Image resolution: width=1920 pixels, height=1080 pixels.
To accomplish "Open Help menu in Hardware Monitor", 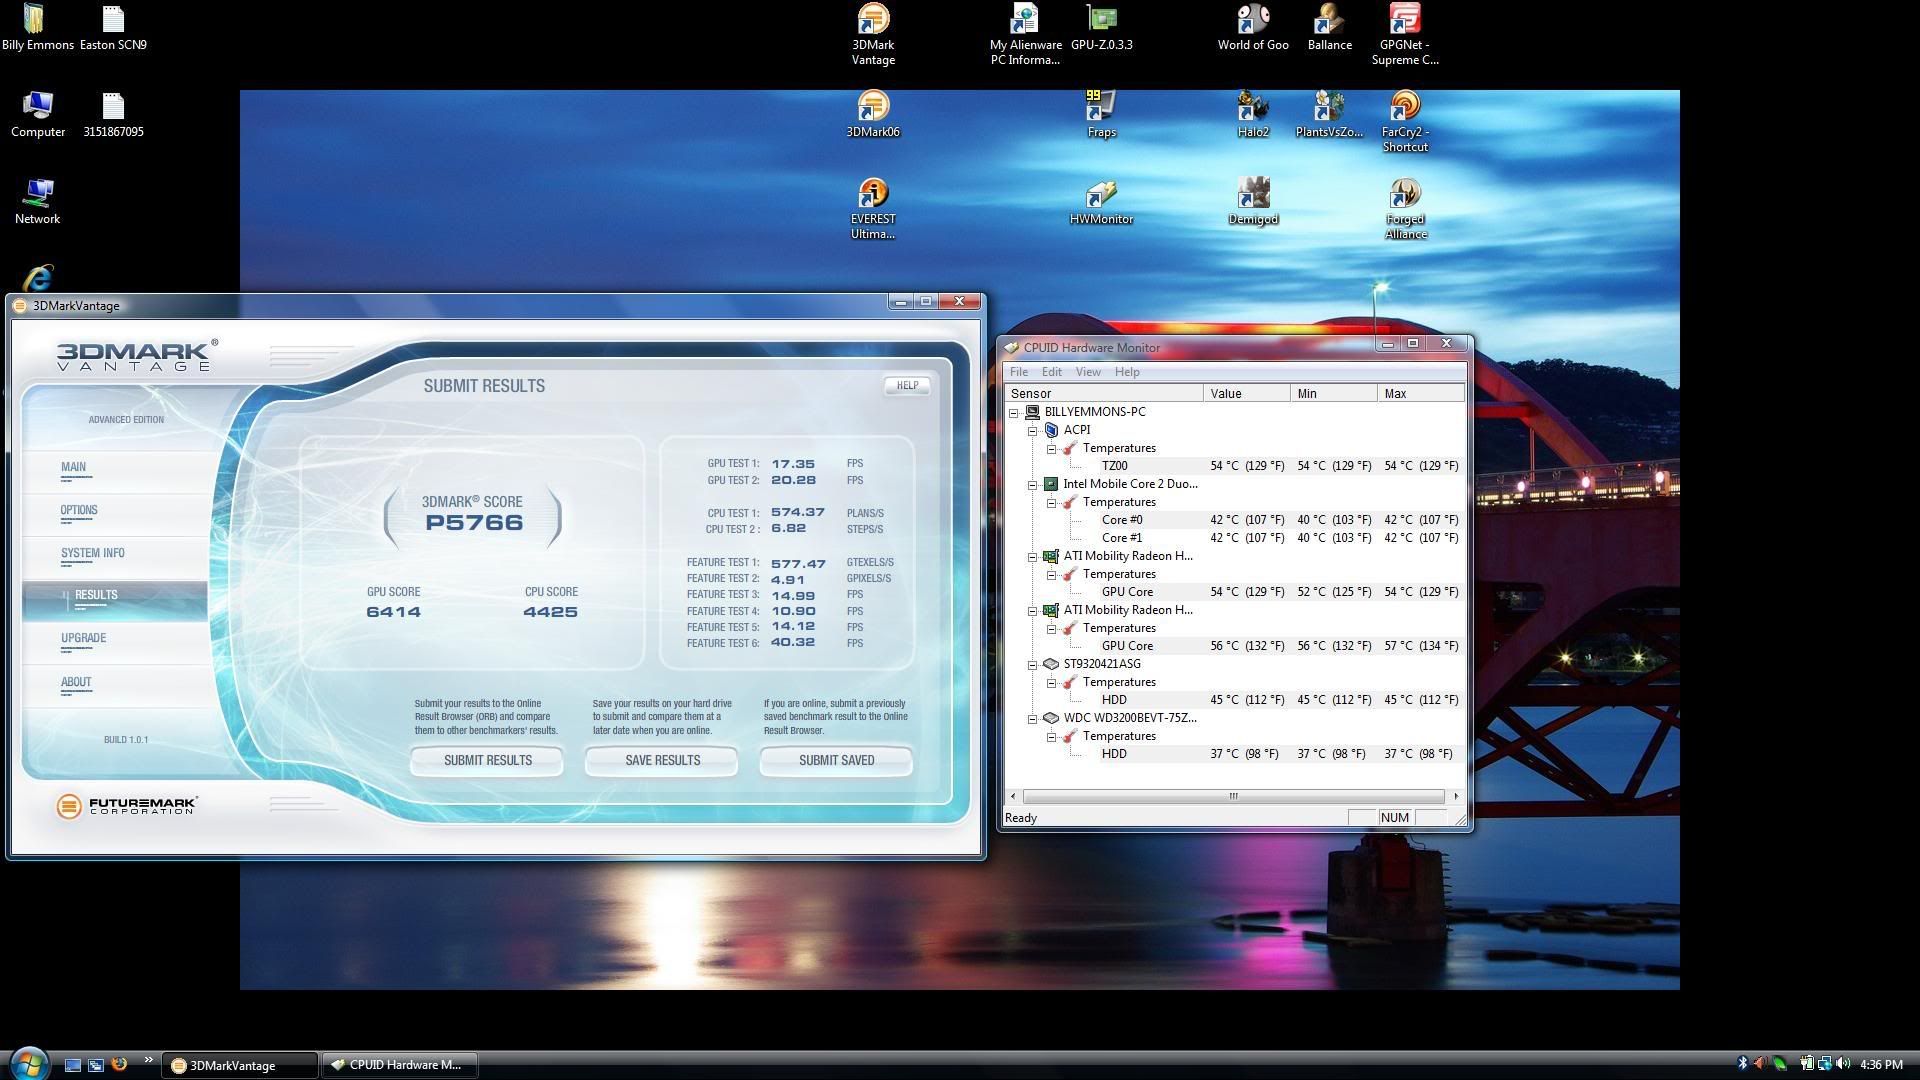I will [x=1127, y=372].
